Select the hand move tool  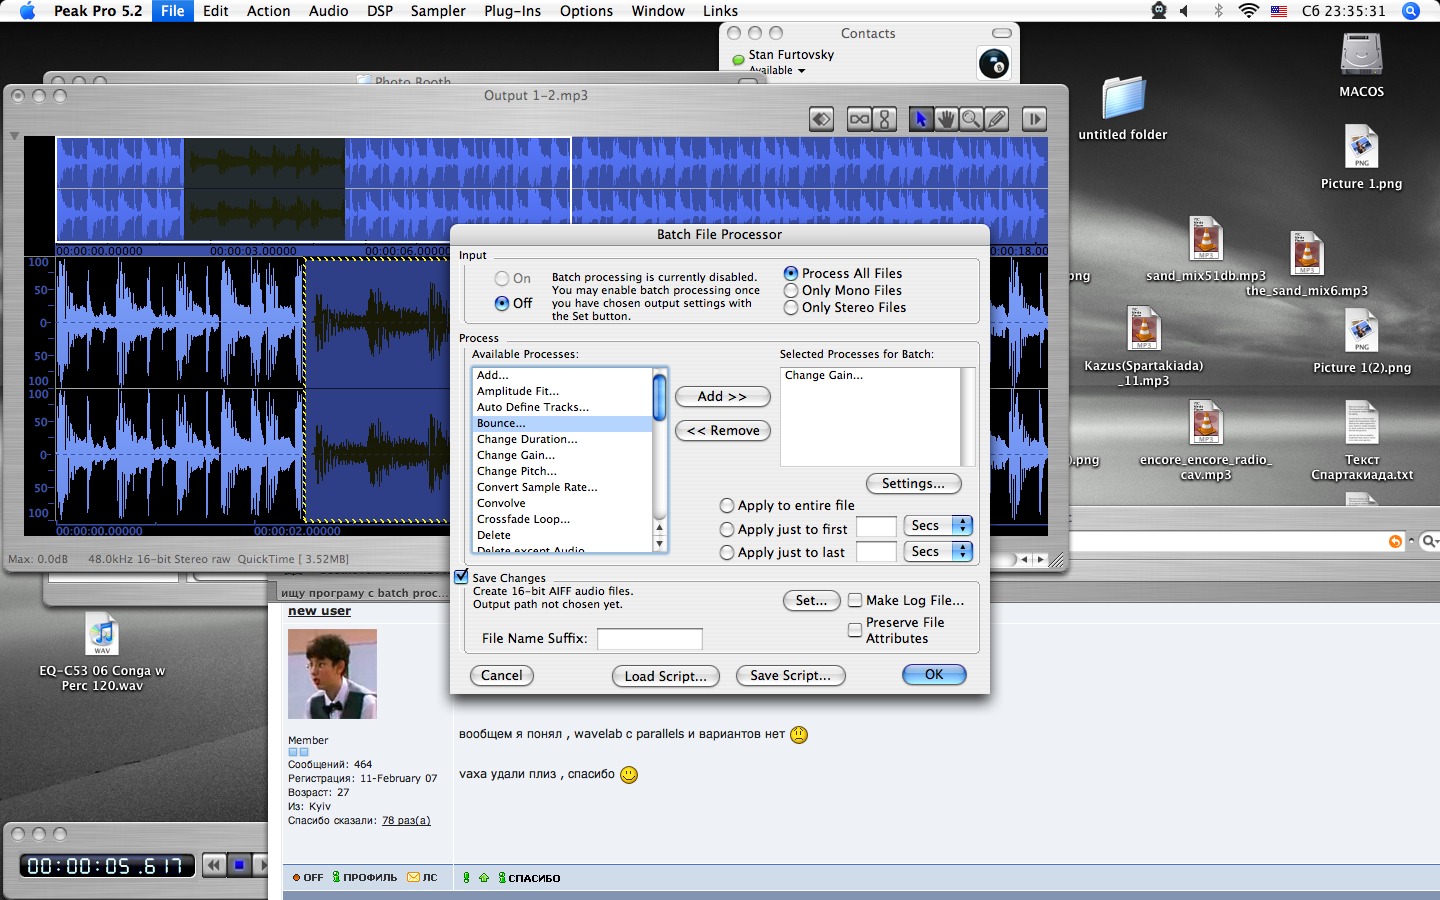(x=946, y=119)
